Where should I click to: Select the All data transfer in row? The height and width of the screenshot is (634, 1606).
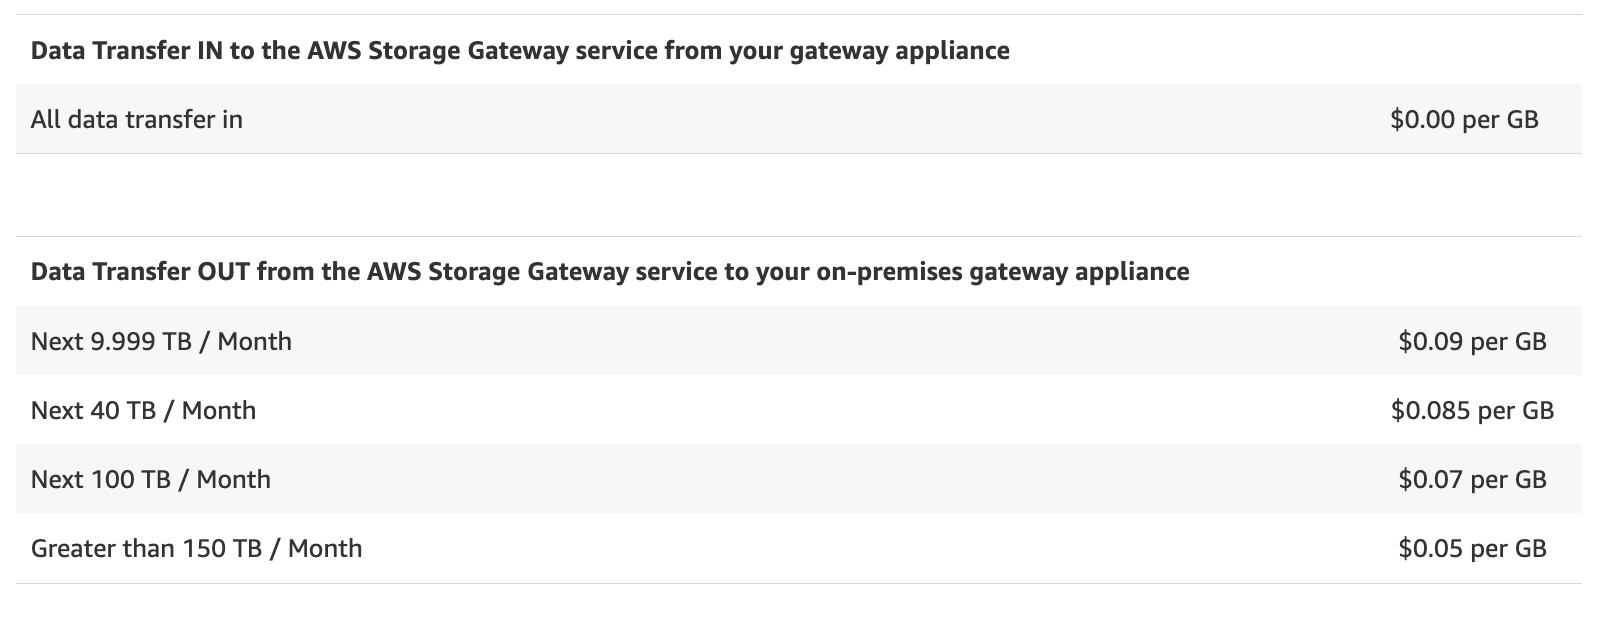click(x=799, y=119)
